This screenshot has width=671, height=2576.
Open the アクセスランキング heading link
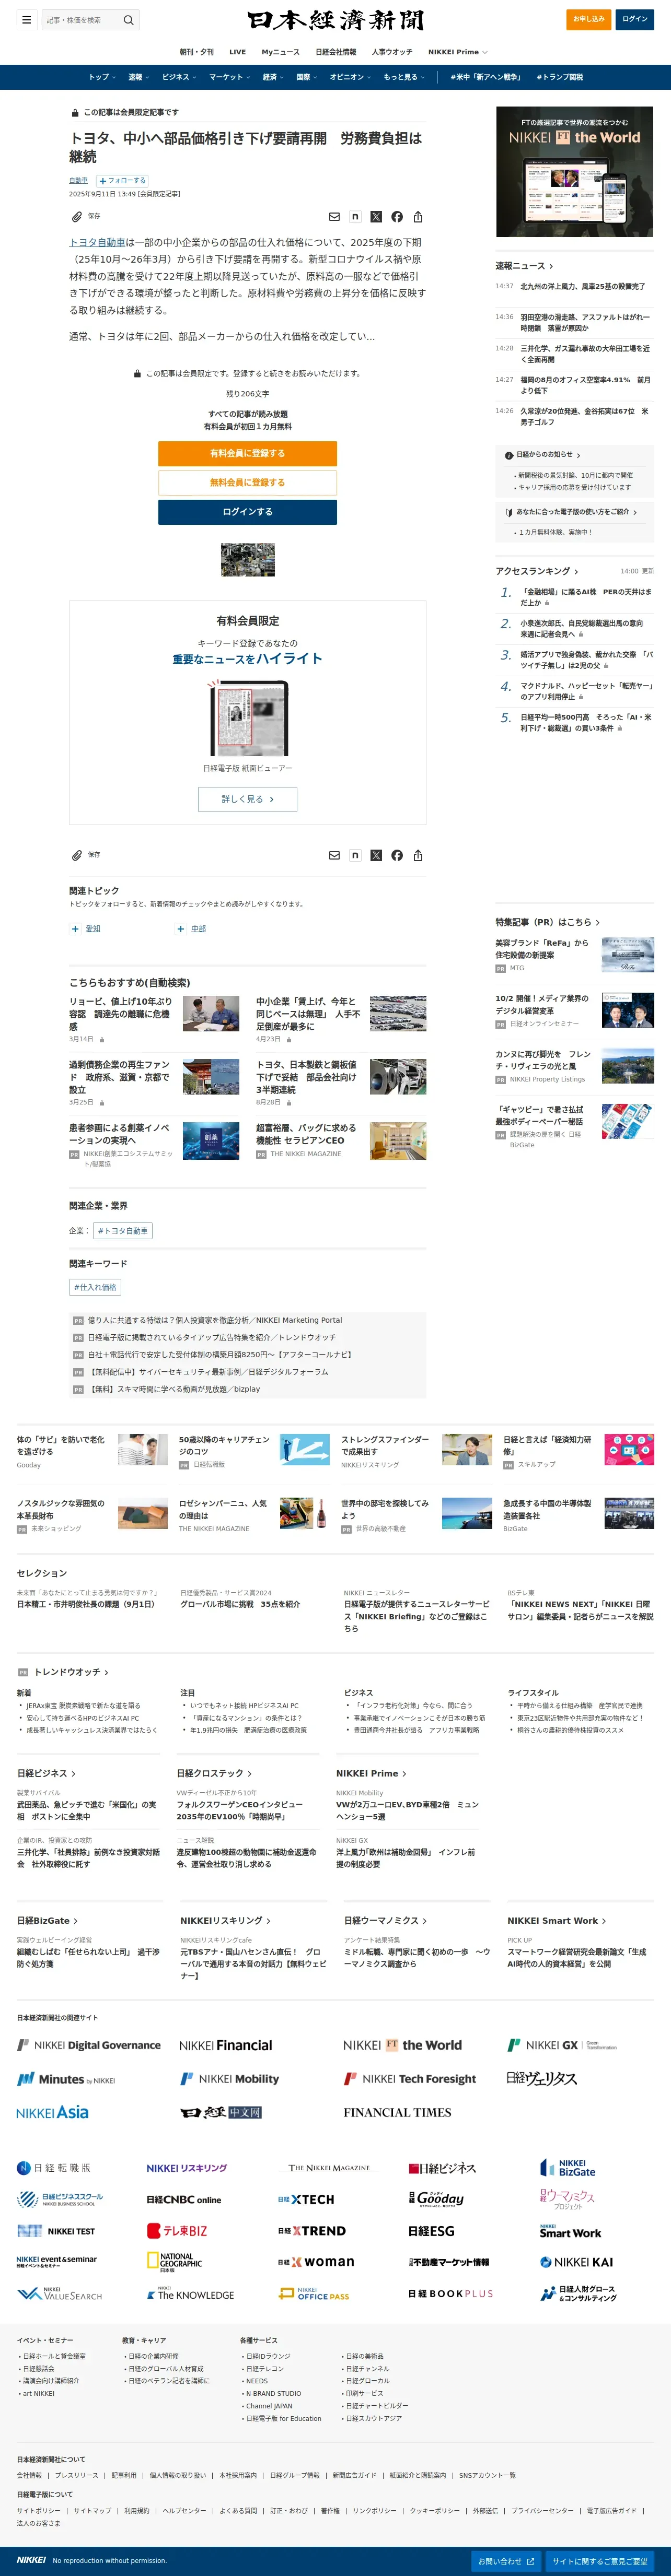(537, 571)
